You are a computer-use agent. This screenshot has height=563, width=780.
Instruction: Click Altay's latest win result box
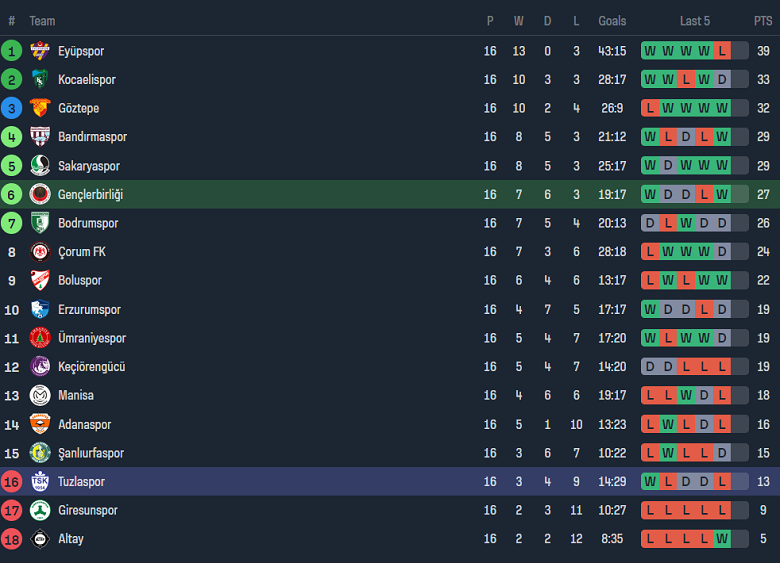coord(722,539)
